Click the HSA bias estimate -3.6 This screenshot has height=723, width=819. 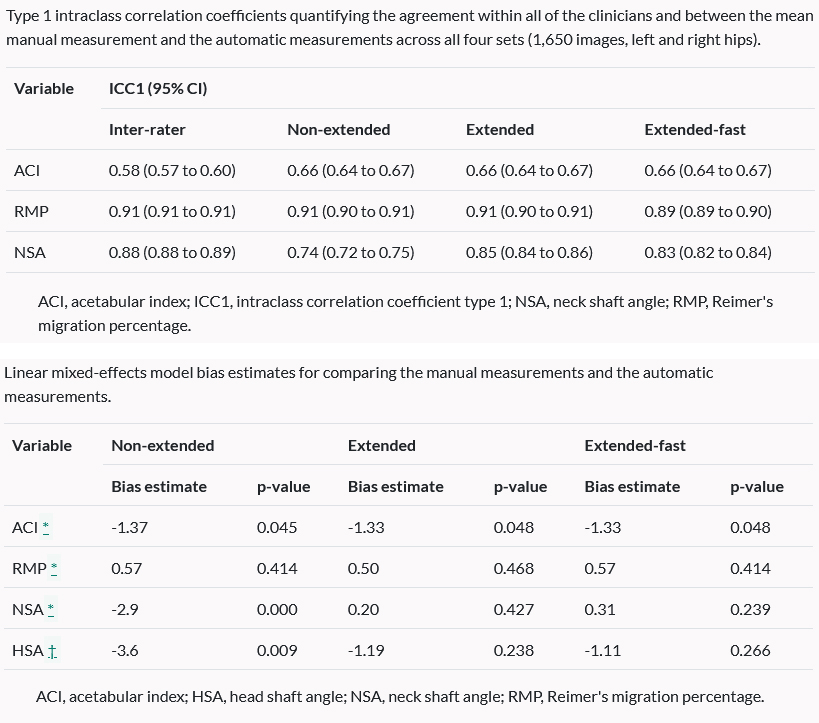pos(125,651)
